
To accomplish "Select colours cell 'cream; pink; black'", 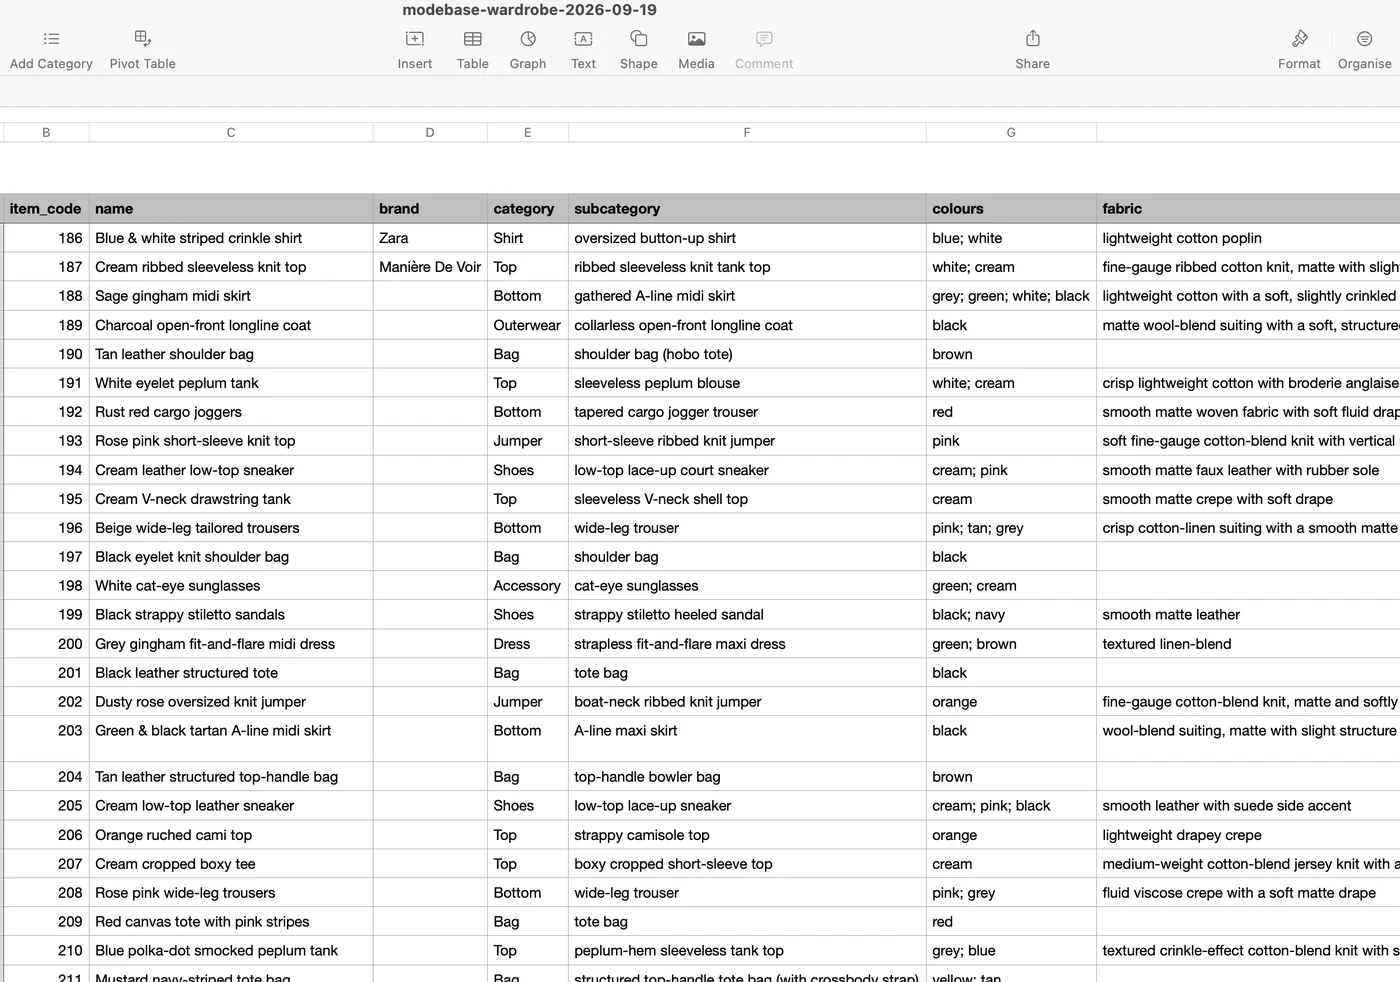I will point(1011,806).
